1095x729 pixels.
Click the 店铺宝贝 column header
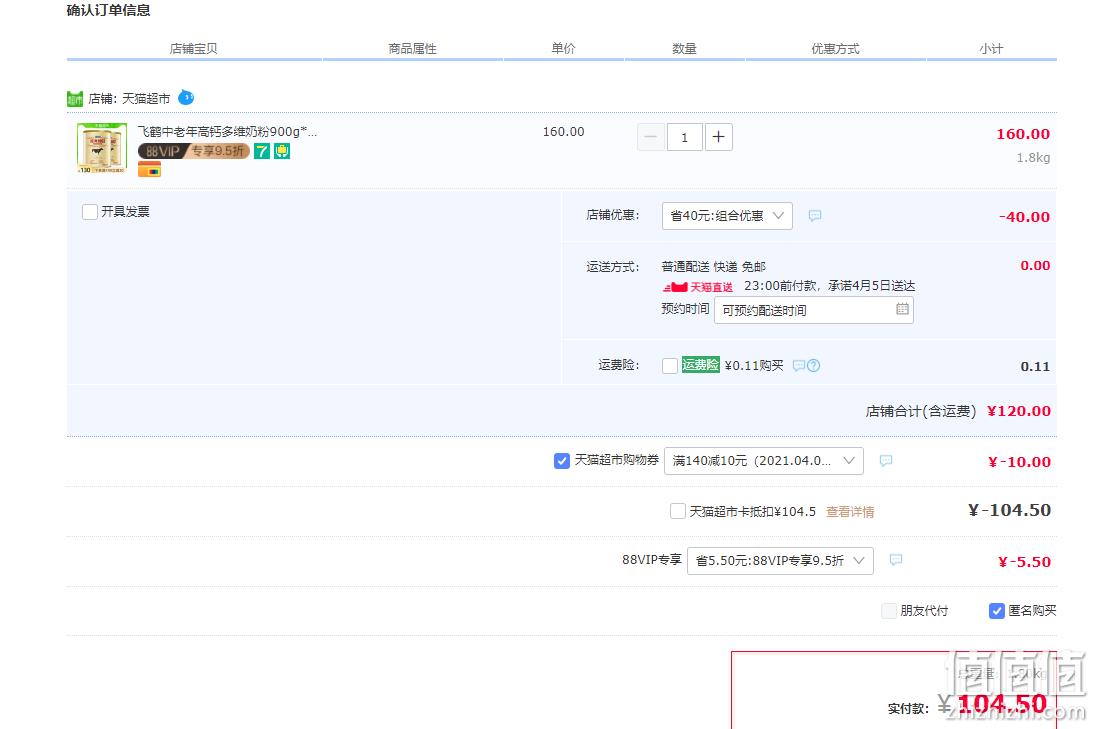[193, 49]
